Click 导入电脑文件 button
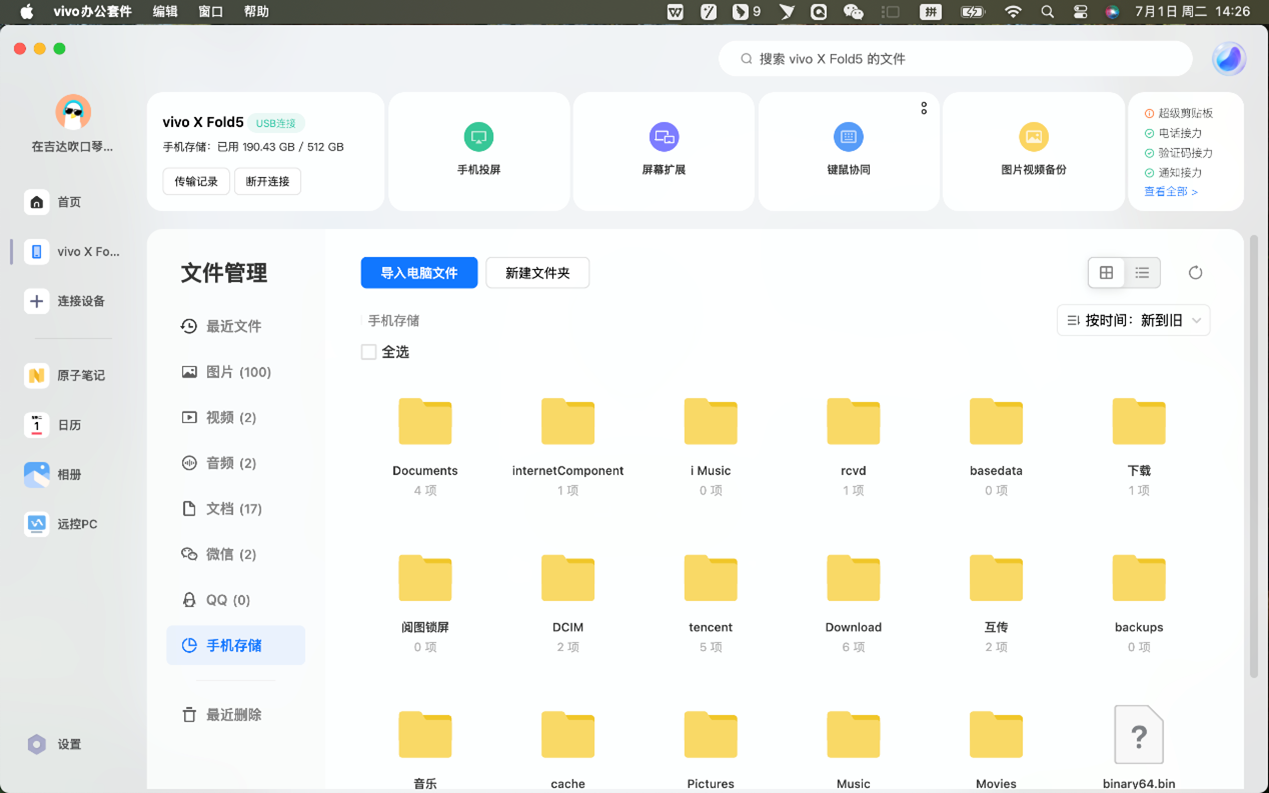This screenshot has width=1269, height=793. tap(419, 273)
